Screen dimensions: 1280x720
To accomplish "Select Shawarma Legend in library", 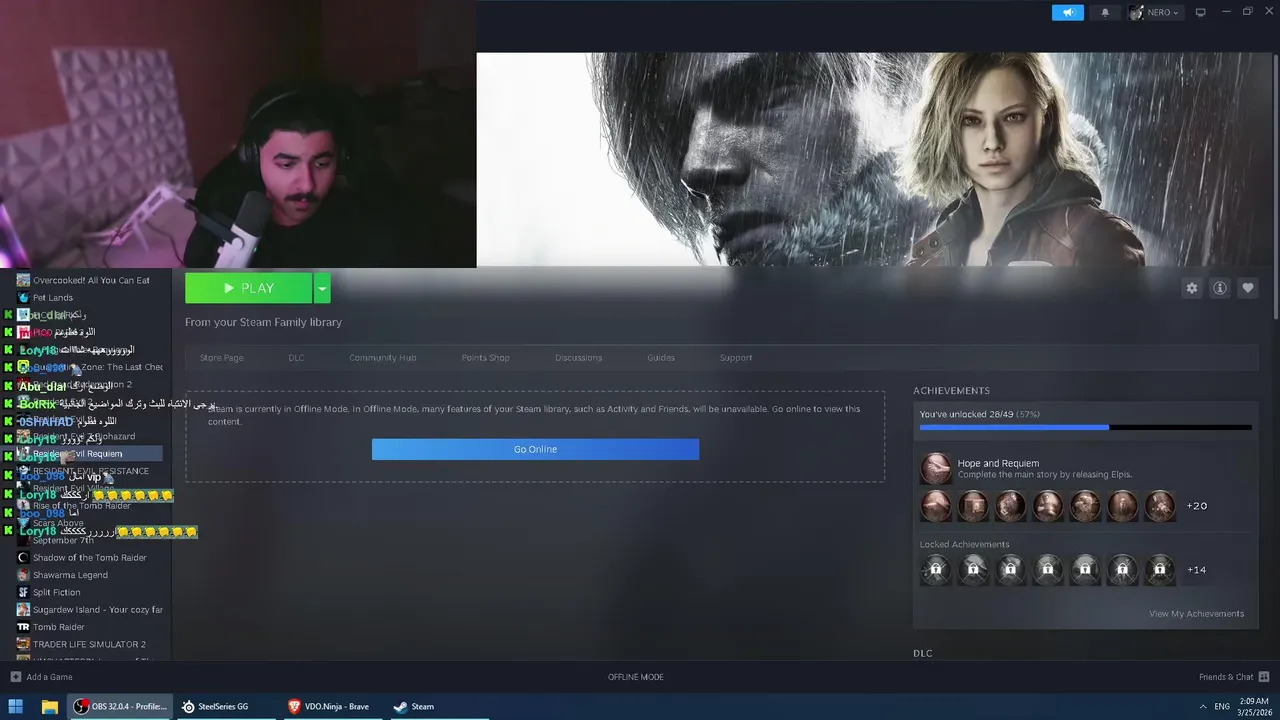I will (70, 575).
